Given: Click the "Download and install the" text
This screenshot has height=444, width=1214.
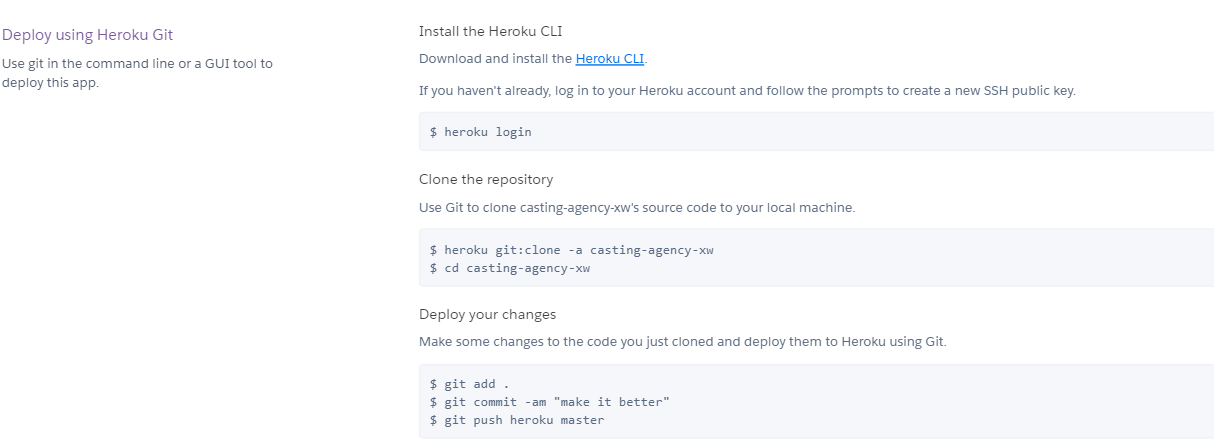Looking at the screenshot, I should [495, 59].
